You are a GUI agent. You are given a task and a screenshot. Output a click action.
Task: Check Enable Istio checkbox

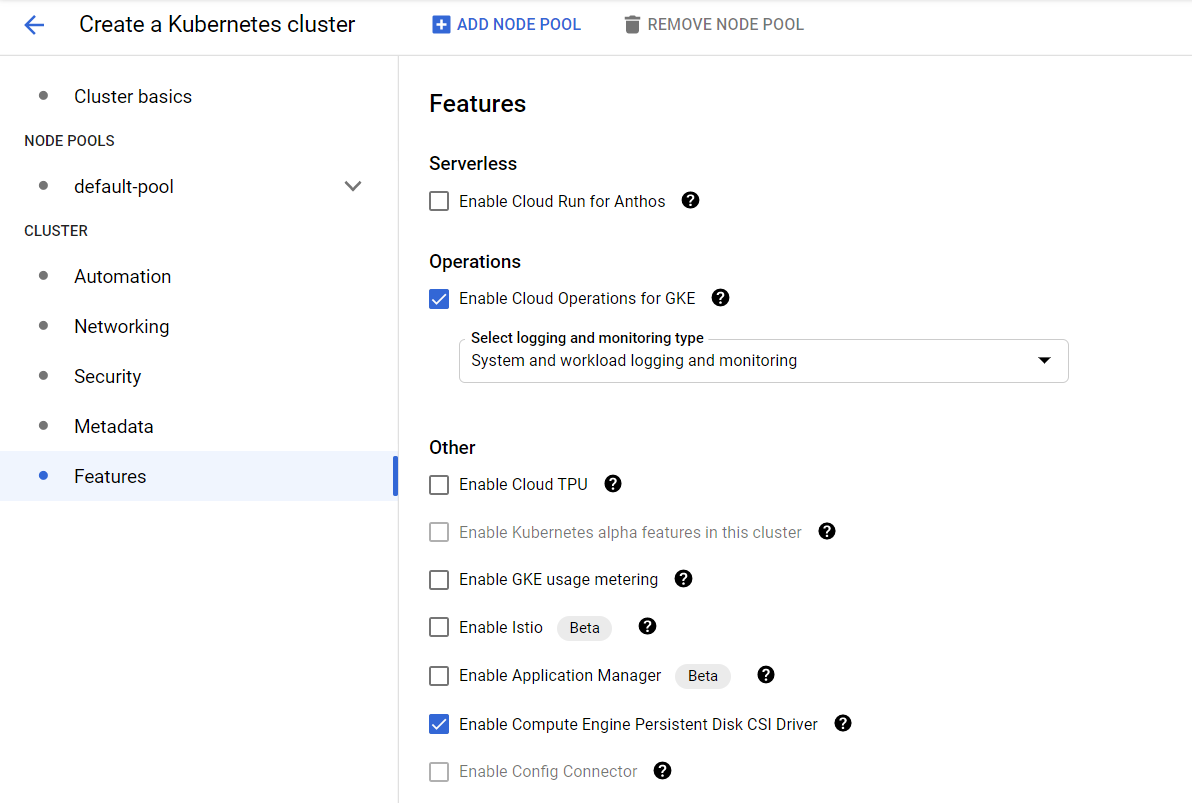tap(439, 627)
